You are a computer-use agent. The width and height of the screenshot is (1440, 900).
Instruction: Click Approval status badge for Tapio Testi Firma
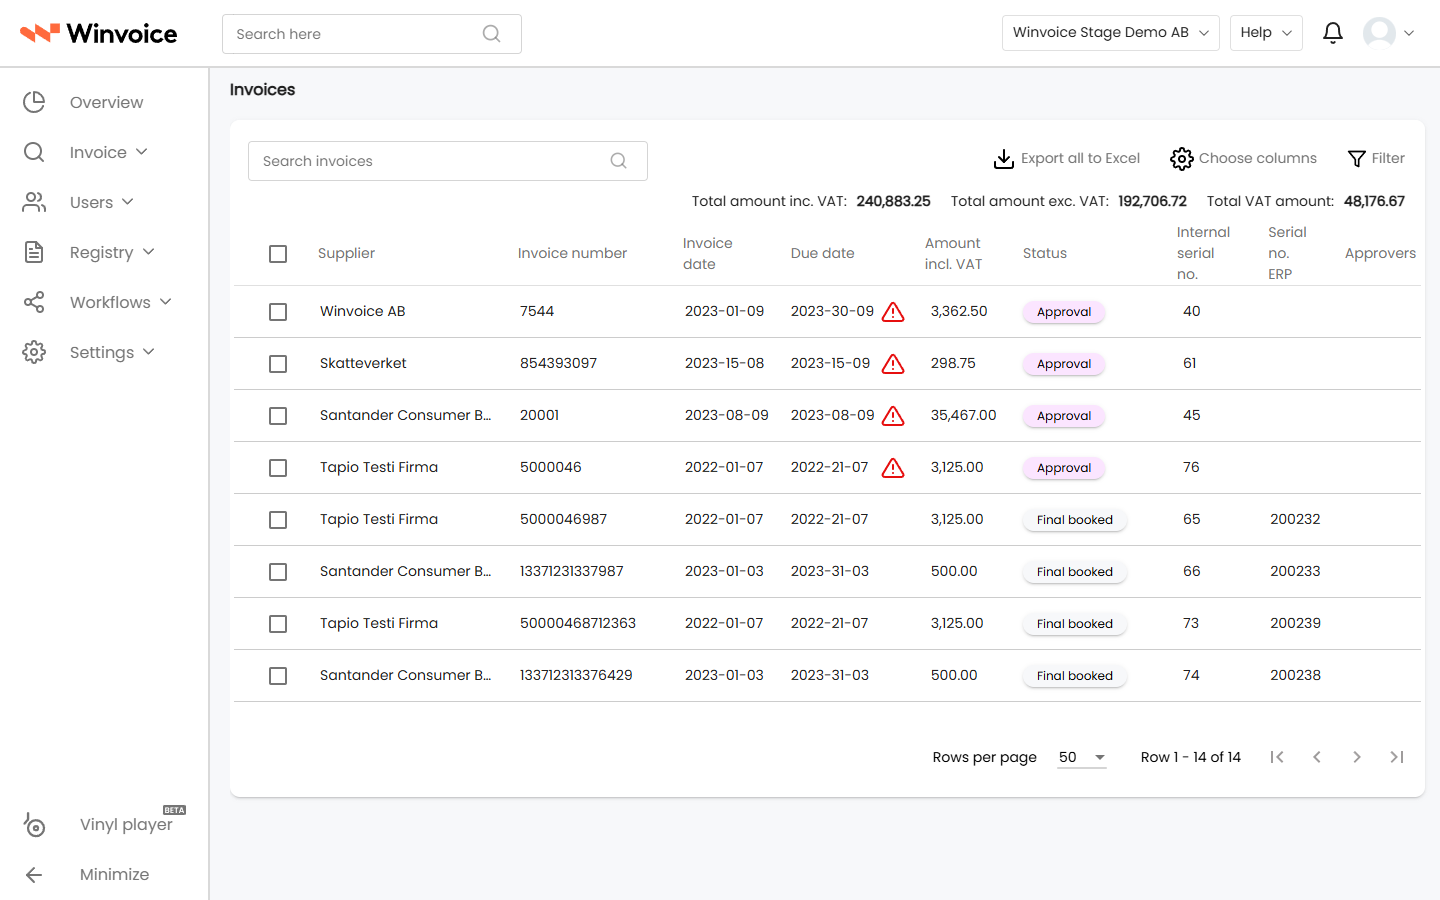tap(1064, 468)
